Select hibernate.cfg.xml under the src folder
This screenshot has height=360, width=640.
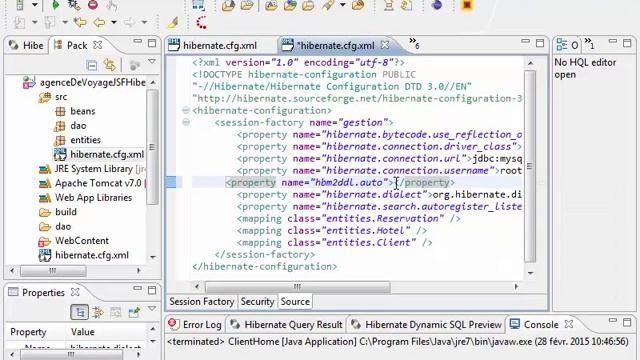click(99, 155)
